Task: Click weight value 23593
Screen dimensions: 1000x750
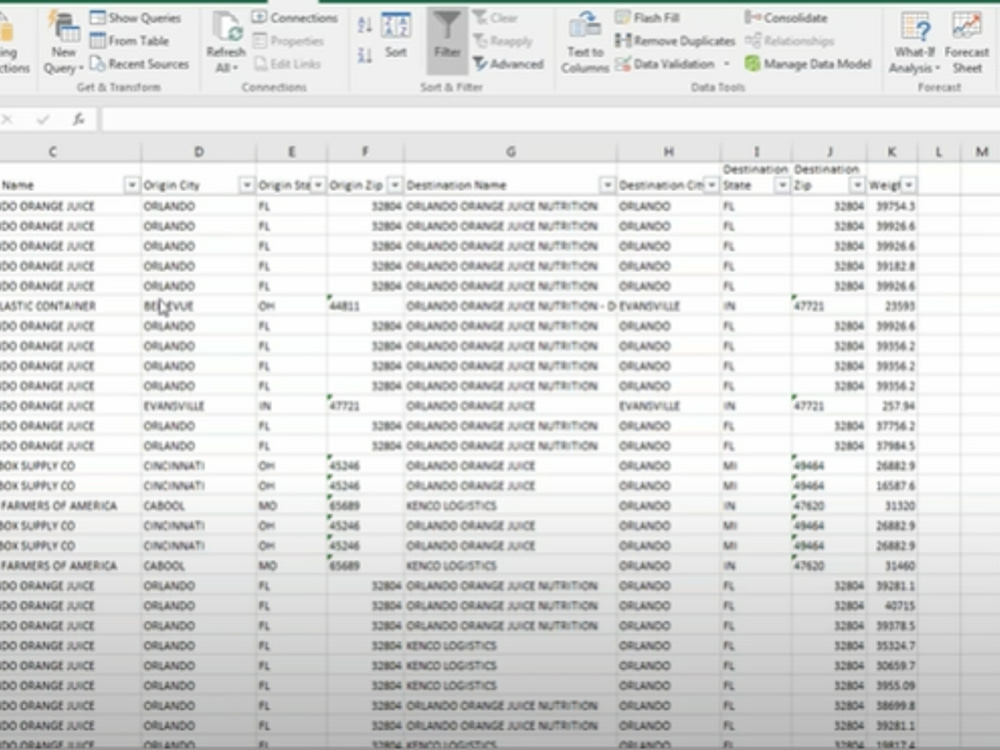Action: [x=892, y=306]
